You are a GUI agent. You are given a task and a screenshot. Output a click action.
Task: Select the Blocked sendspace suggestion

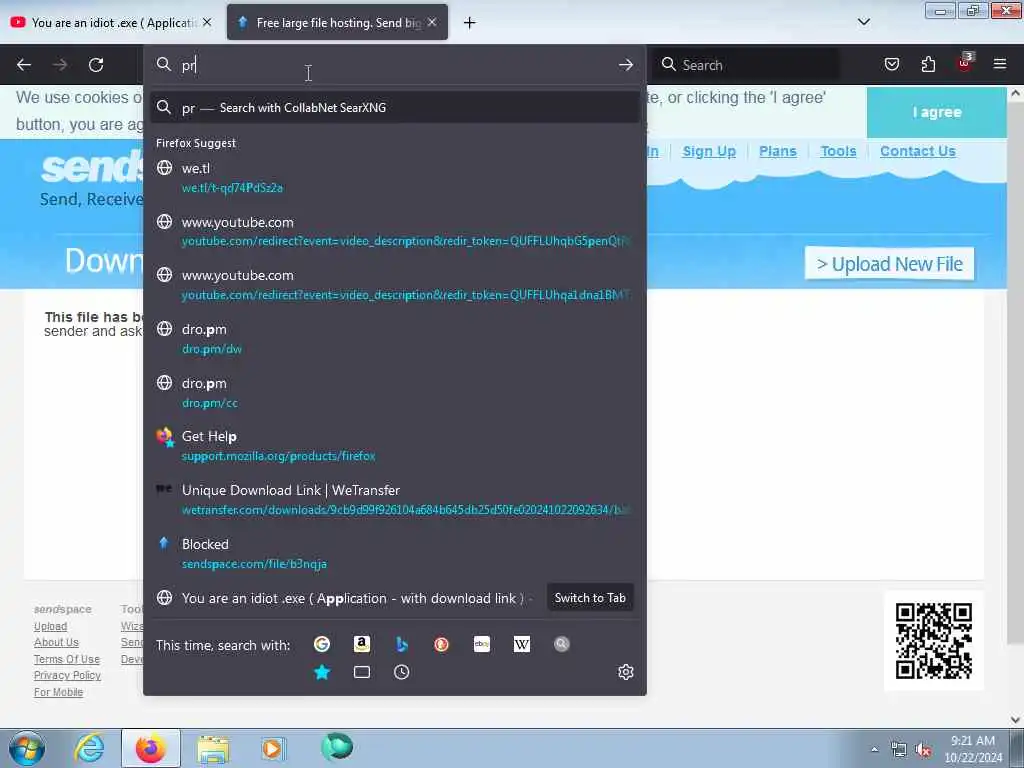click(x=394, y=554)
